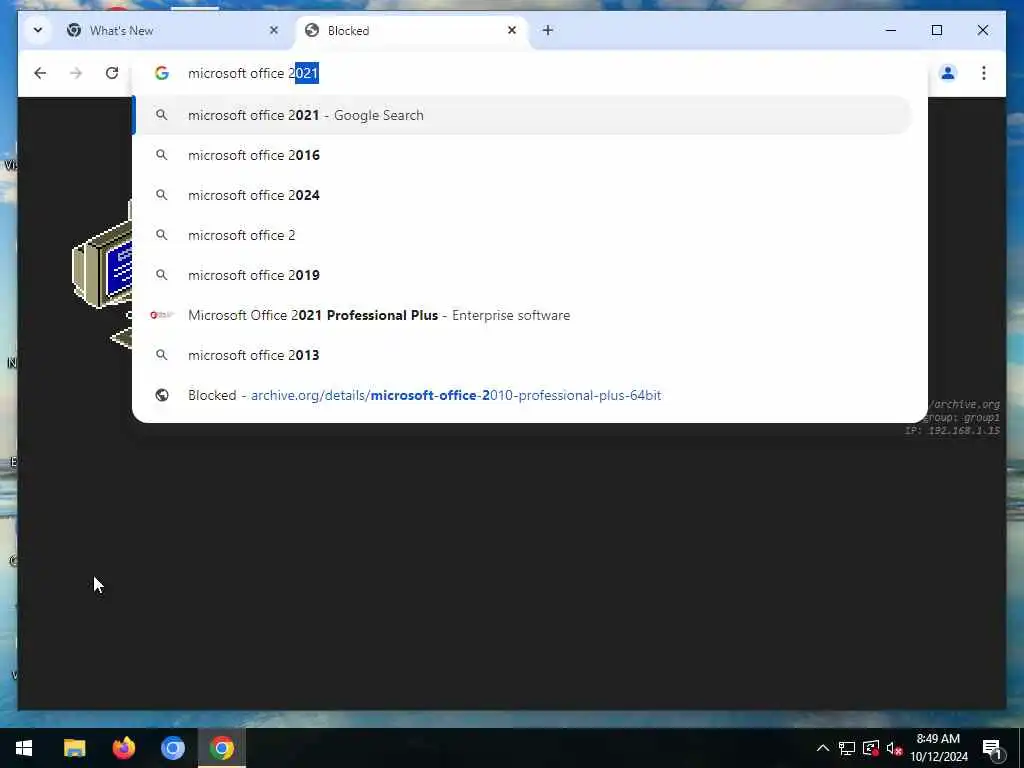Choose 'microsoft office 2021 - Google Search' suggestion

(522, 116)
